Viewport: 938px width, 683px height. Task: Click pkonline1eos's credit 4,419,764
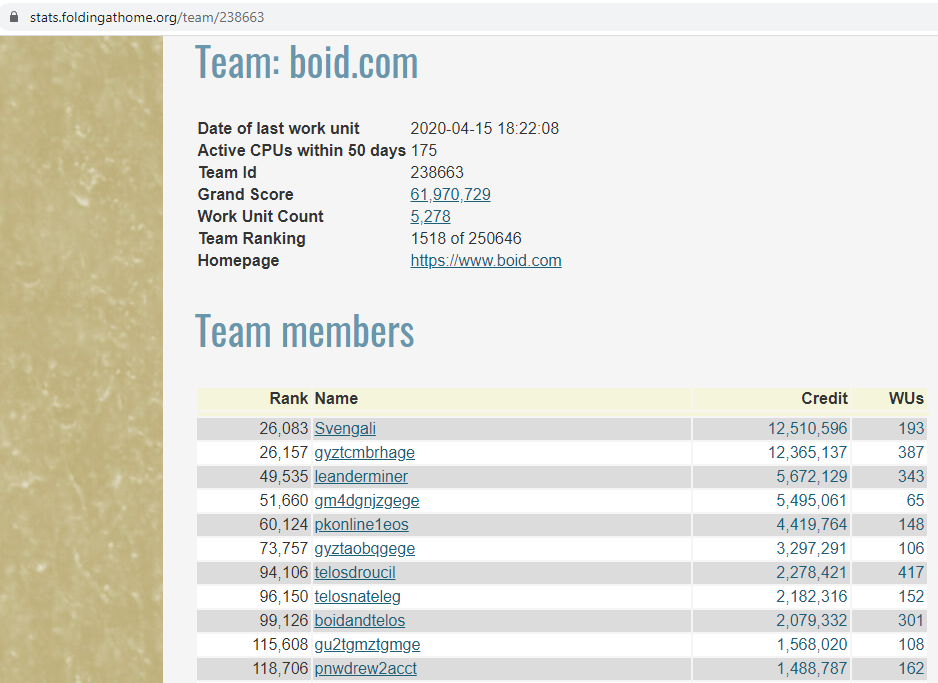pos(812,525)
